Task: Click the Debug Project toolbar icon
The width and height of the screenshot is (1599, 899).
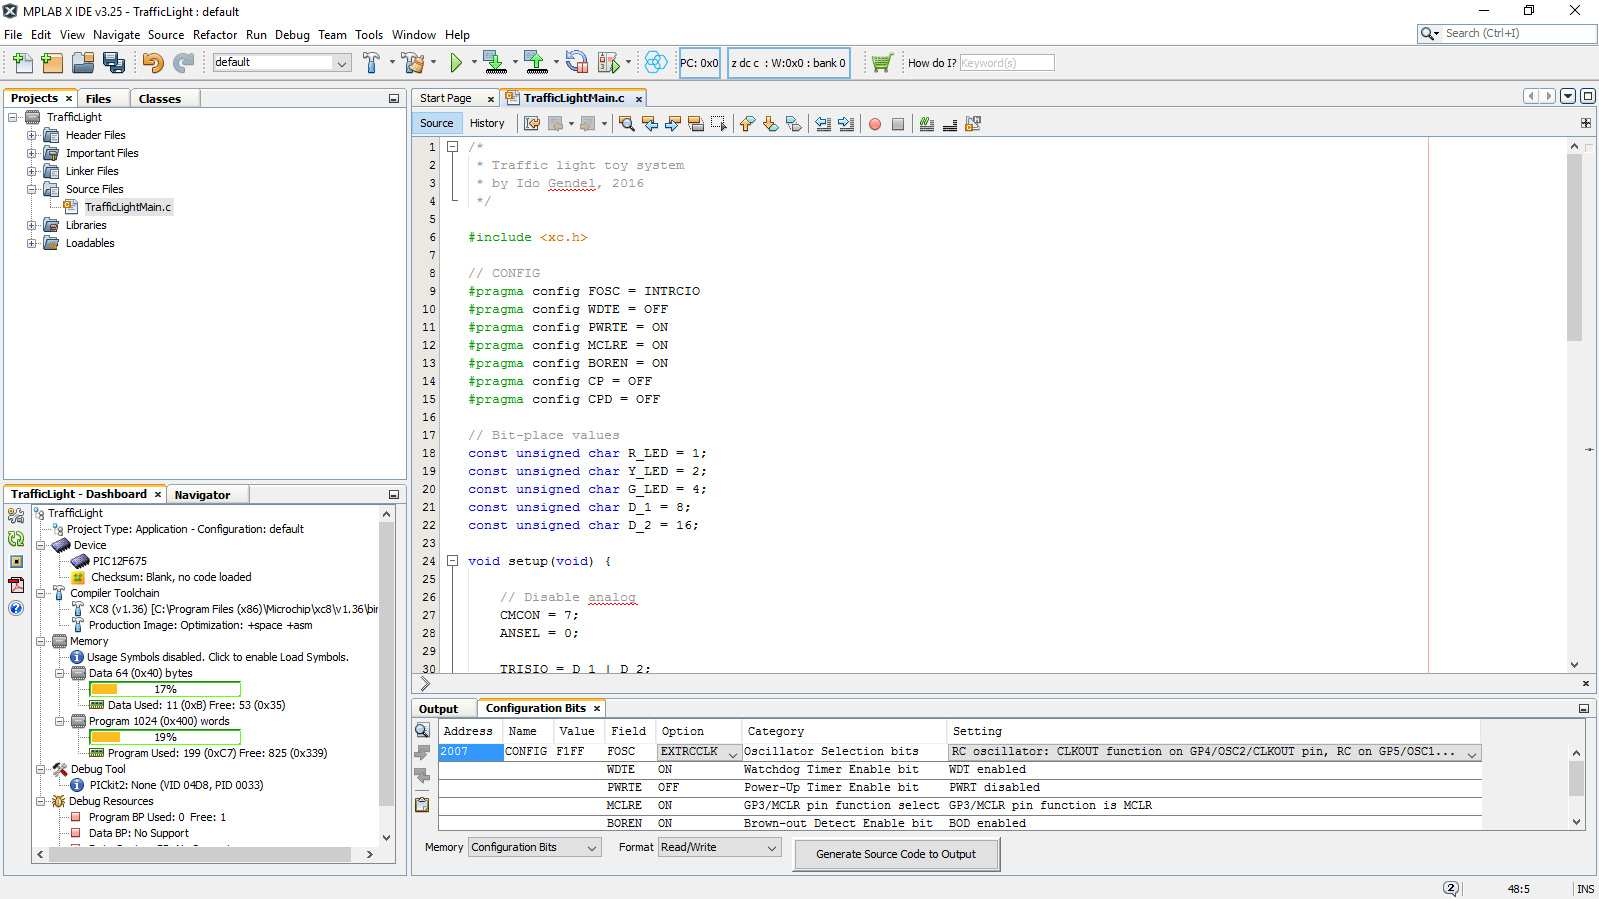Action: [608, 63]
